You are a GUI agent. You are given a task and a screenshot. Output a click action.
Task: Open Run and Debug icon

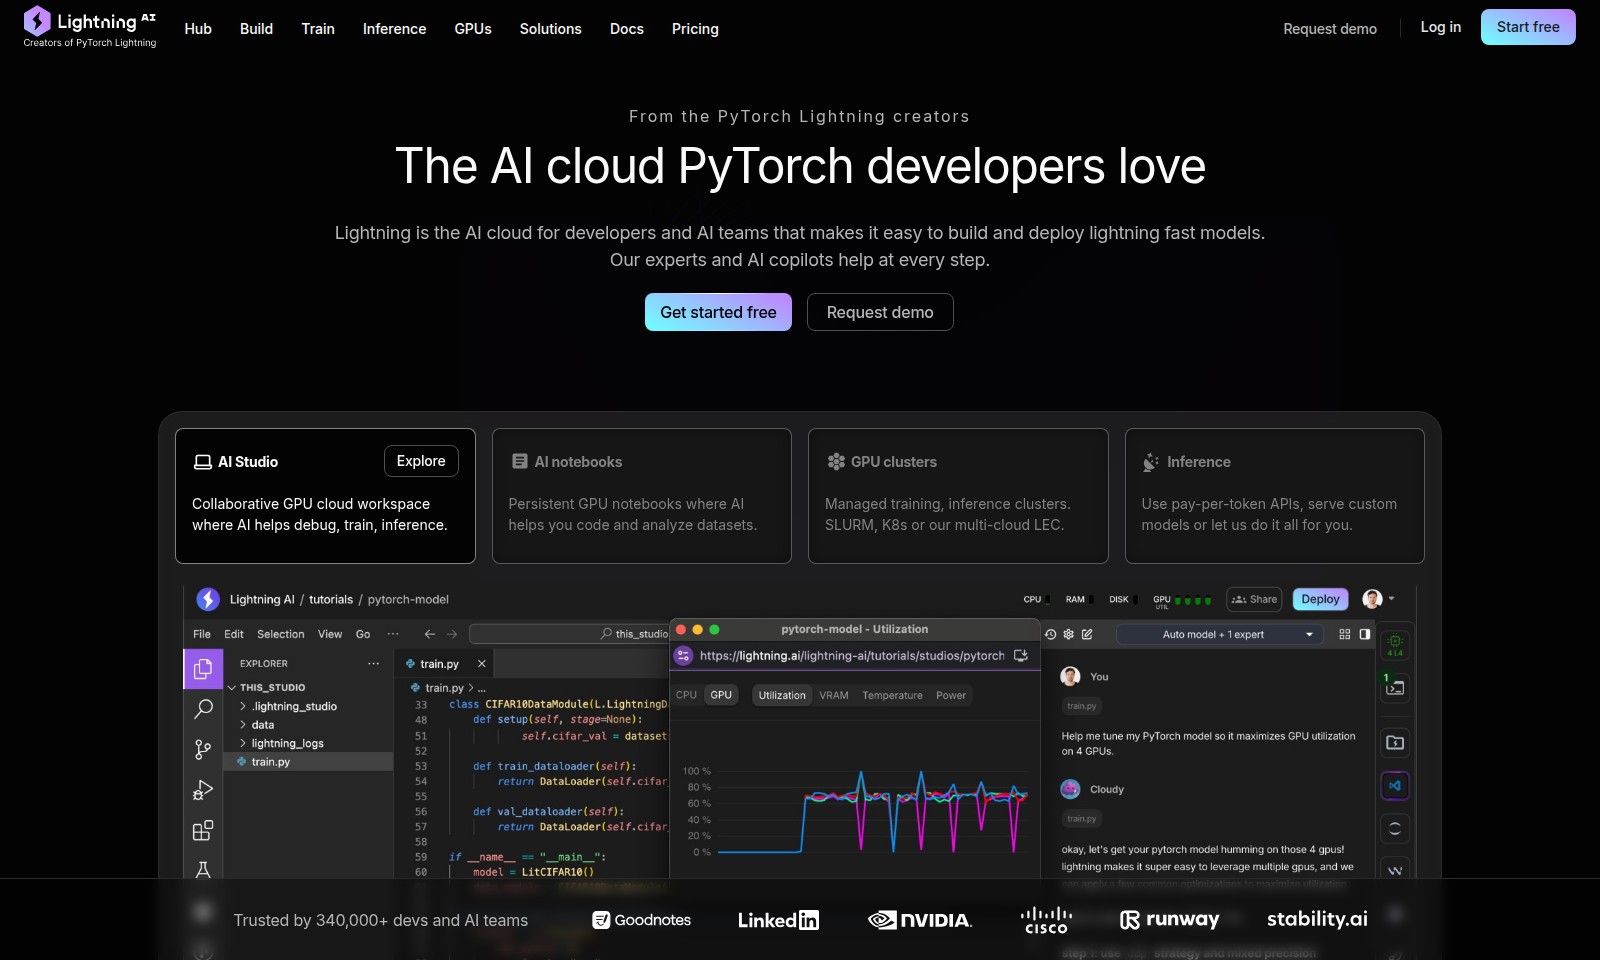click(203, 790)
